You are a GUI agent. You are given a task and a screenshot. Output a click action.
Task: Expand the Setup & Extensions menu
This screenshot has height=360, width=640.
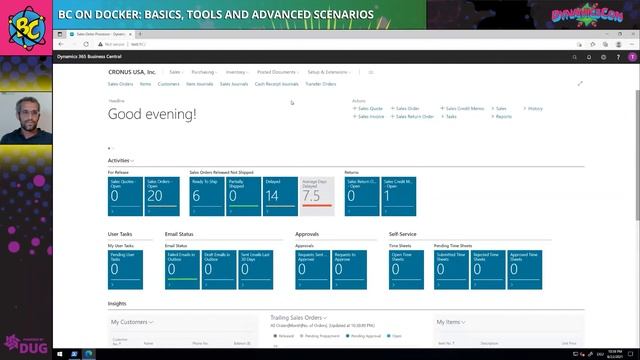tap(329, 72)
